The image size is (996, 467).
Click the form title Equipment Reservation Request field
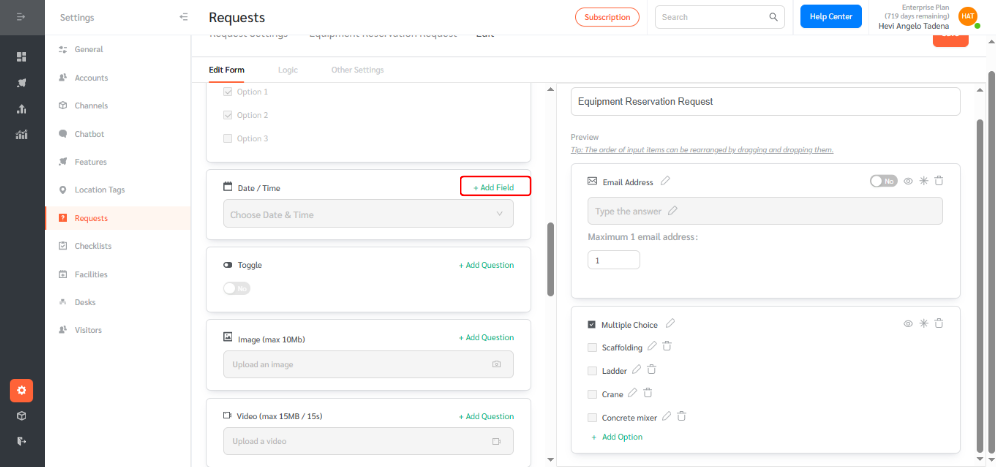pos(765,102)
